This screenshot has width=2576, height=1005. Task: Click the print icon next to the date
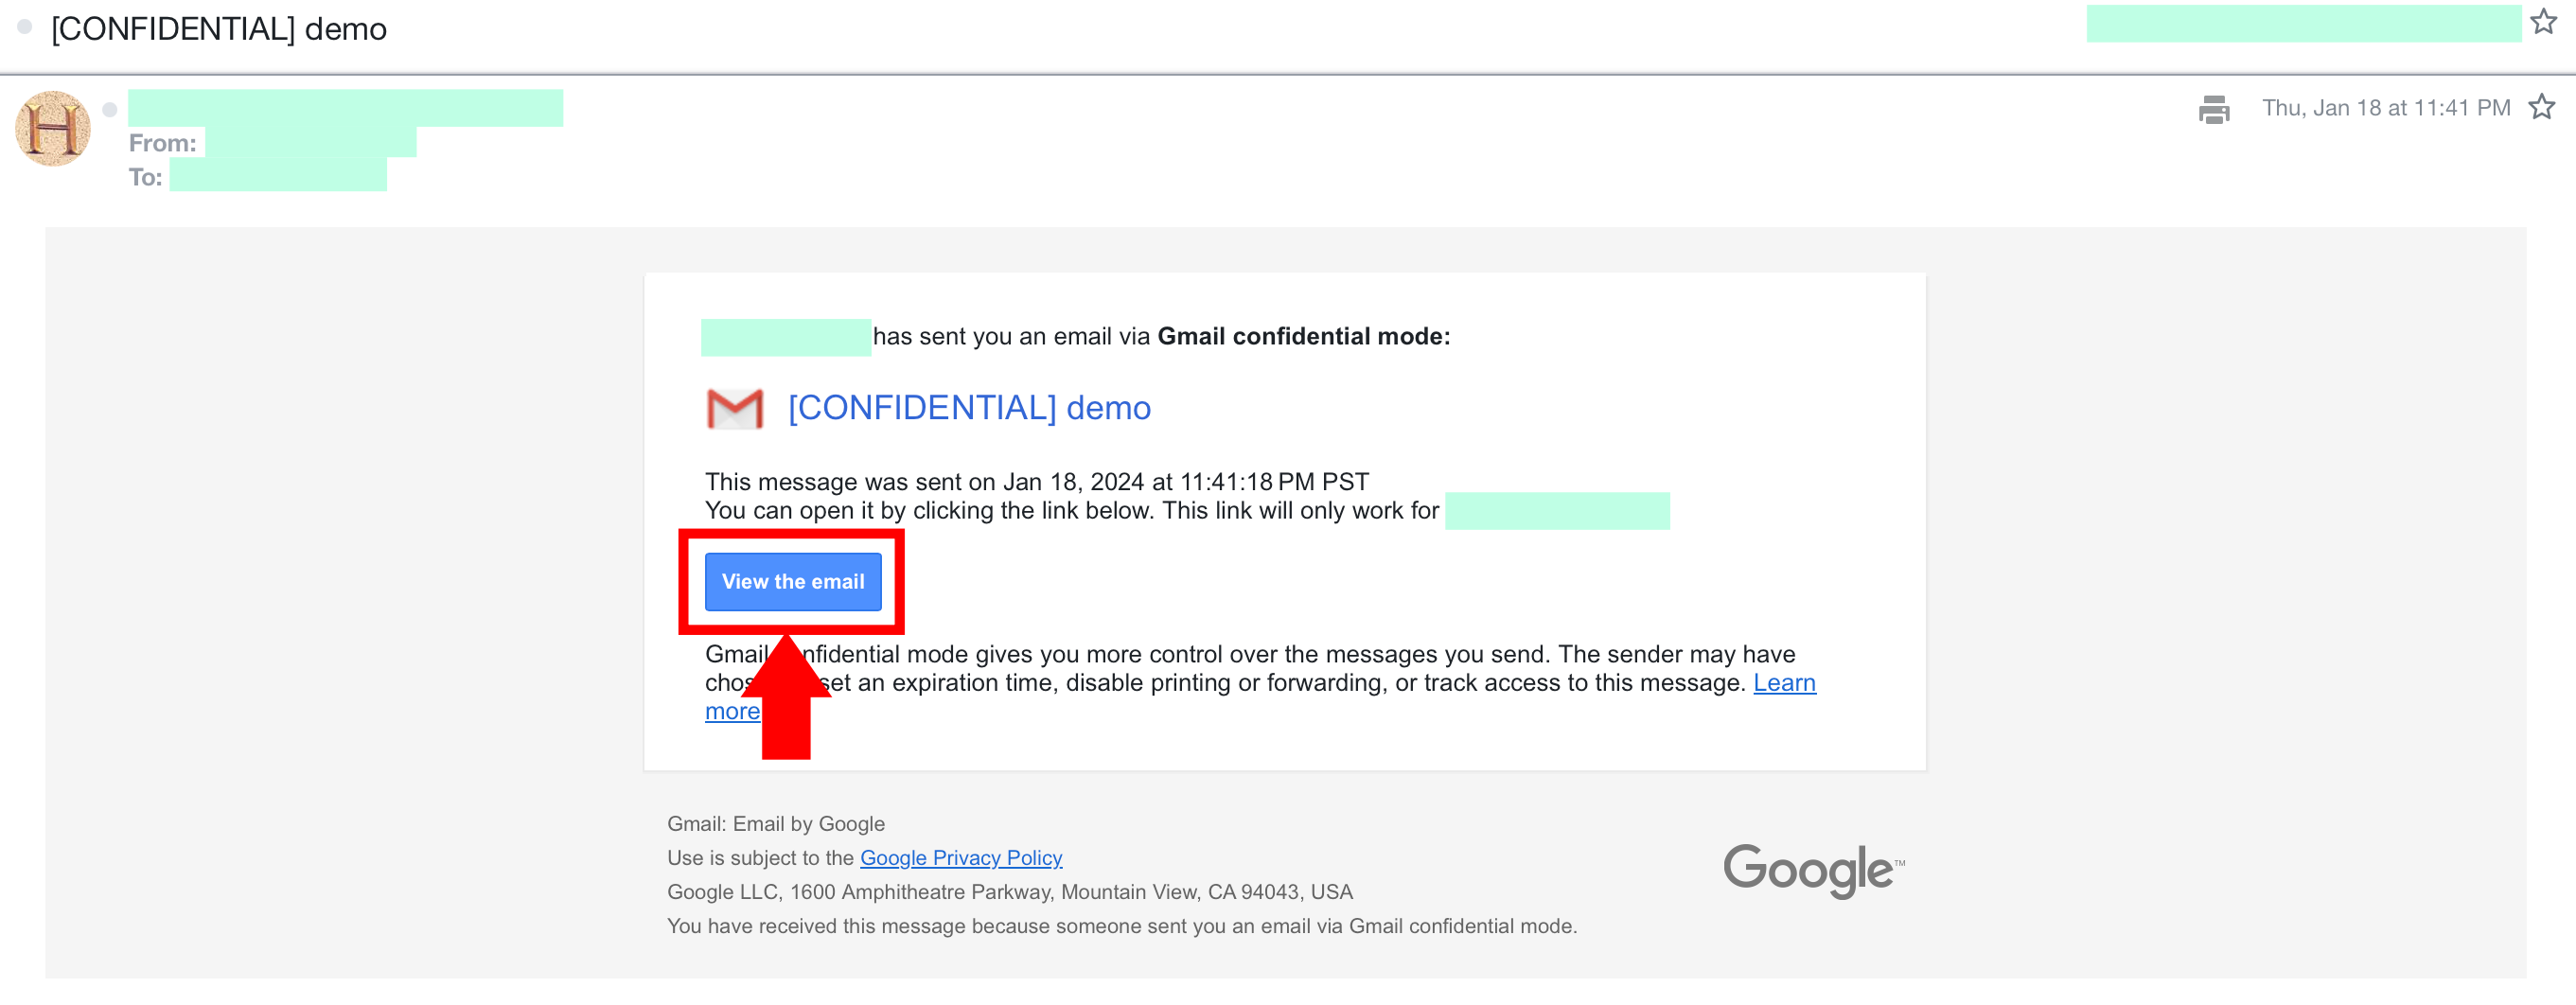[x=2214, y=109]
